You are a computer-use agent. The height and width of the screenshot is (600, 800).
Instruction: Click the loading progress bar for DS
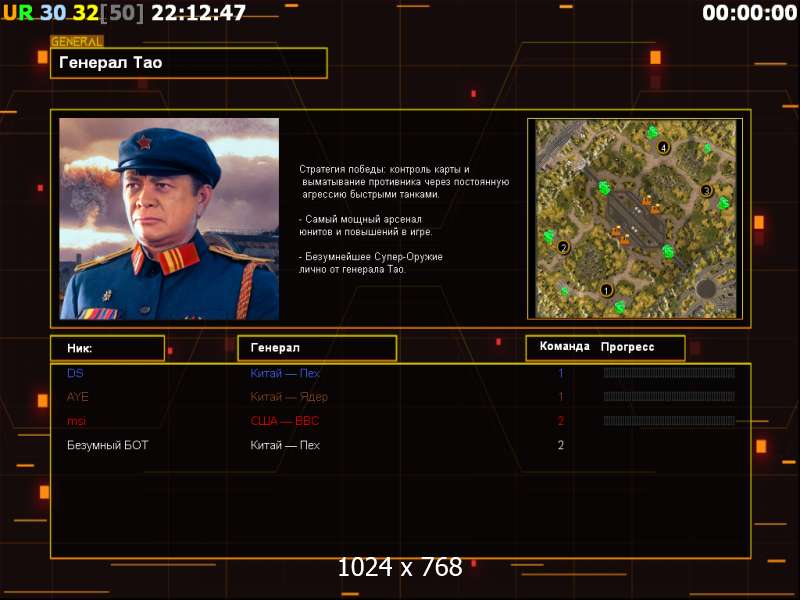click(669, 373)
